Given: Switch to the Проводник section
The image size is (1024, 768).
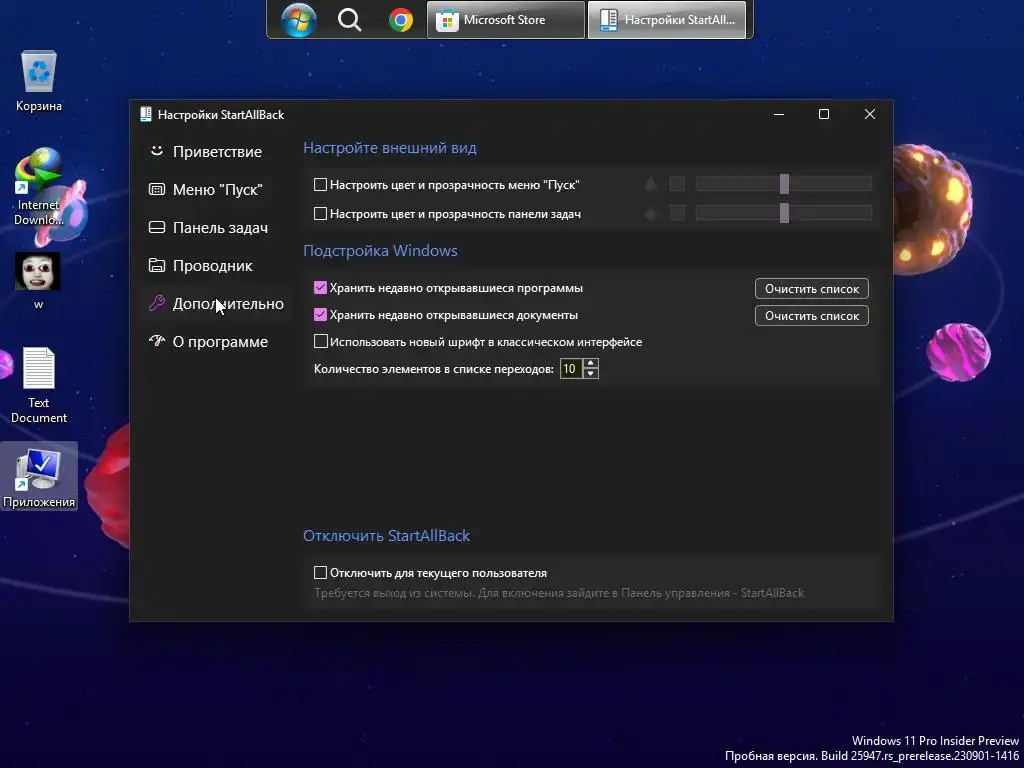Looking at the screenshot, I should tap(217, 265).
